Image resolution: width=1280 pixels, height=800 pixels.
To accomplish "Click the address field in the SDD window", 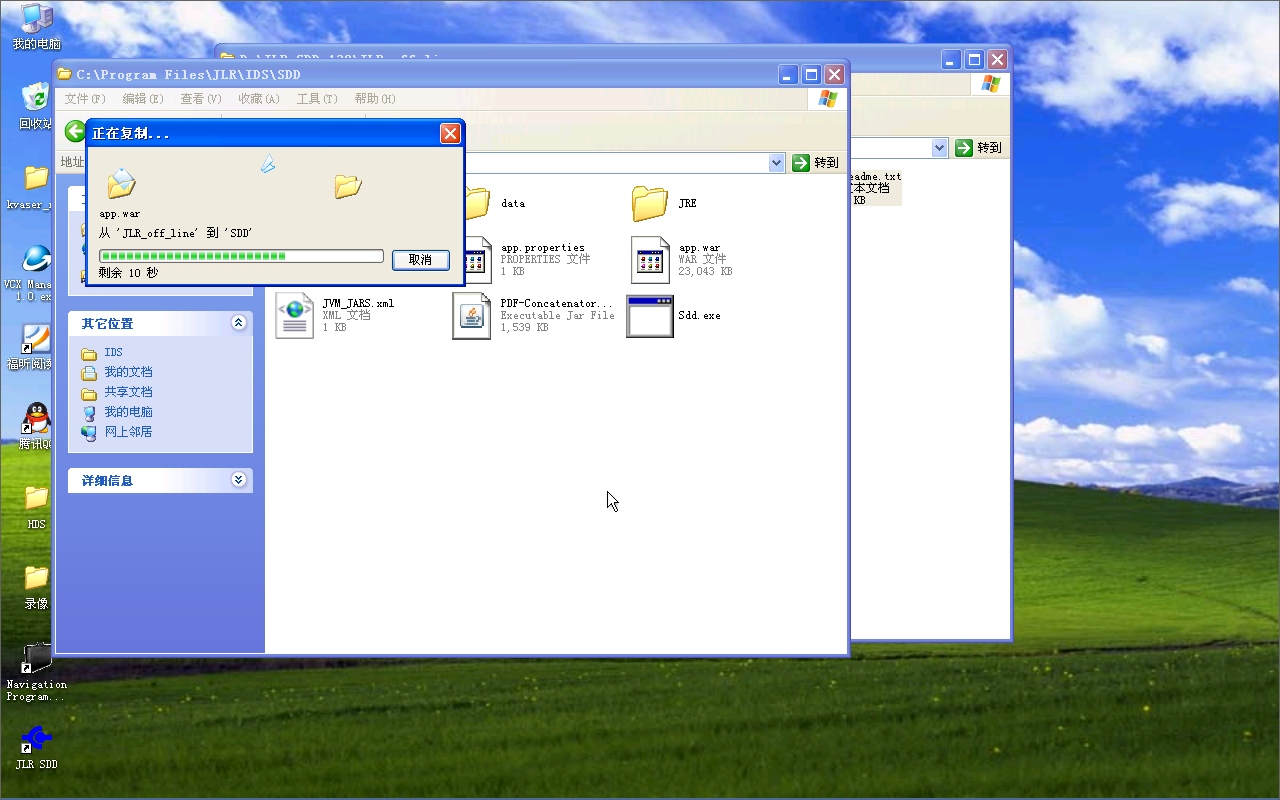I will pyautogui.click(x=615, y=163).
